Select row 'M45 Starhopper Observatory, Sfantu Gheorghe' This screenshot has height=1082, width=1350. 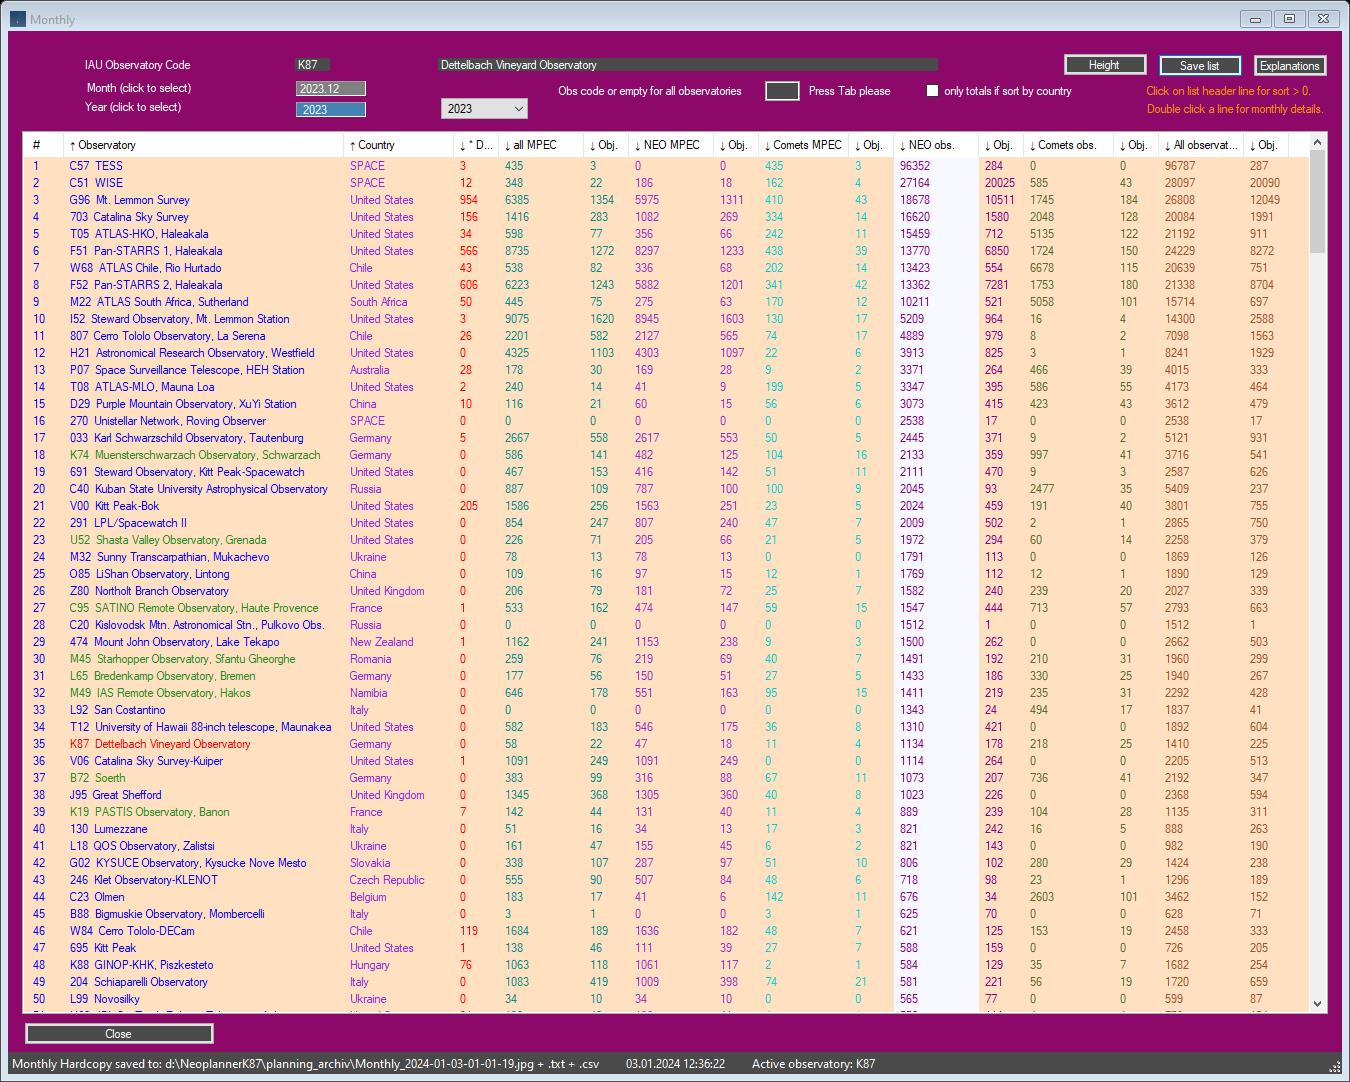(665, 659)
